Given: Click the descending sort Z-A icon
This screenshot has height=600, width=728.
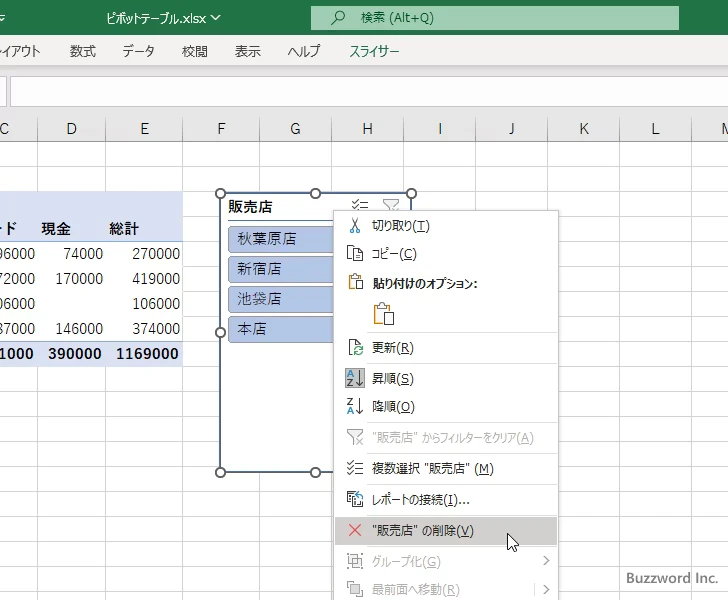Looking at the screenshot, I should pyautogui.click(x=355, y=406).
